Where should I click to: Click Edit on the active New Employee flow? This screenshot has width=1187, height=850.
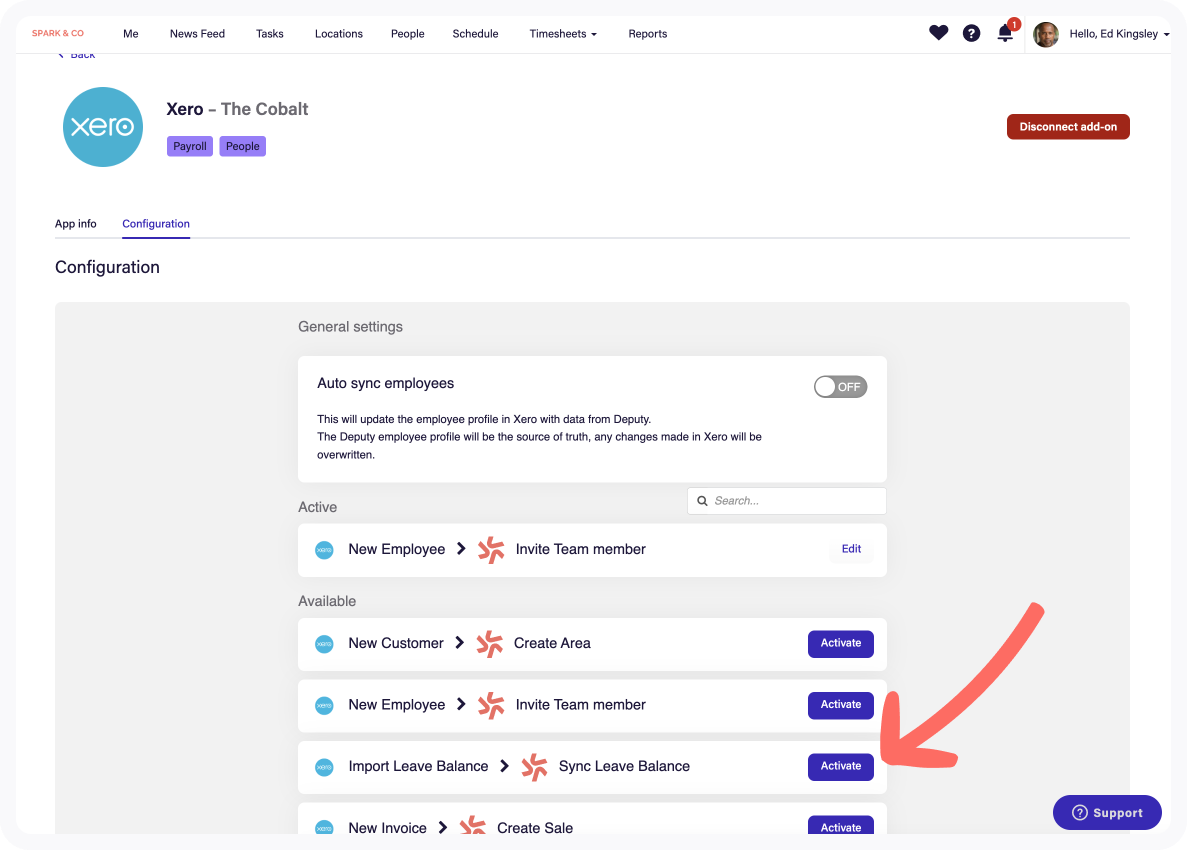point(851,550)
